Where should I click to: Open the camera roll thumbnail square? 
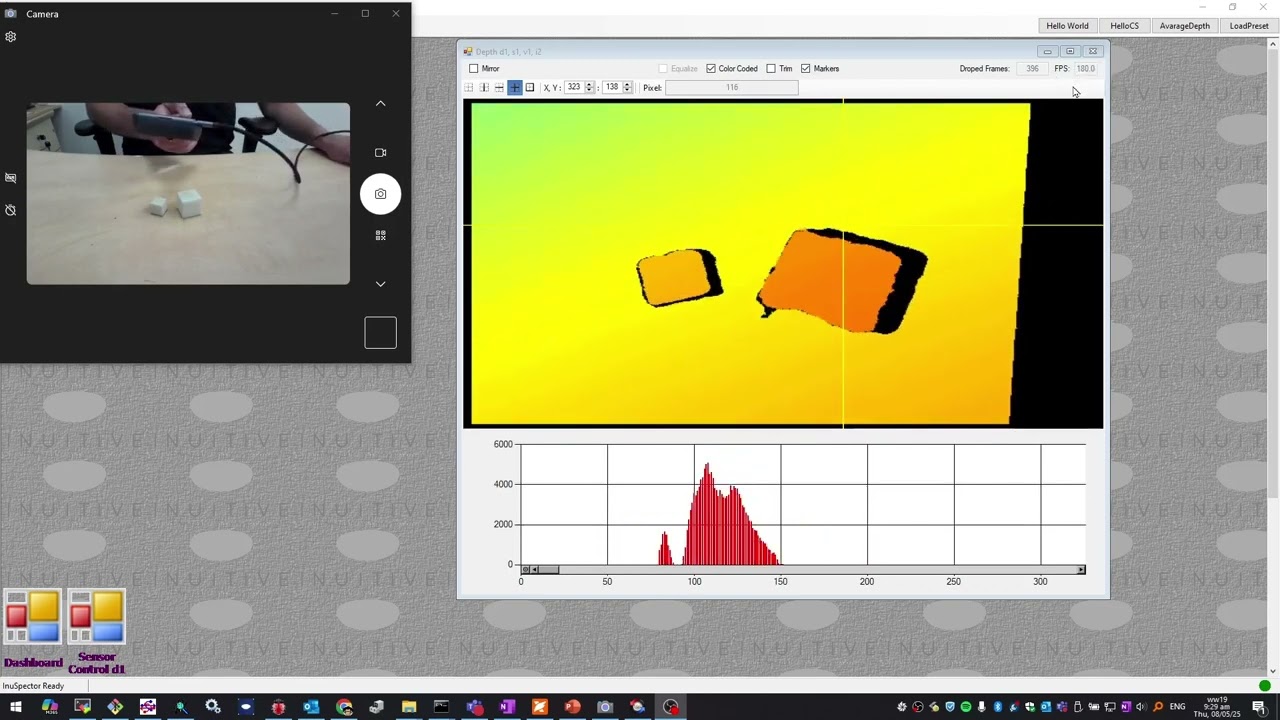[x=380, y=333]
